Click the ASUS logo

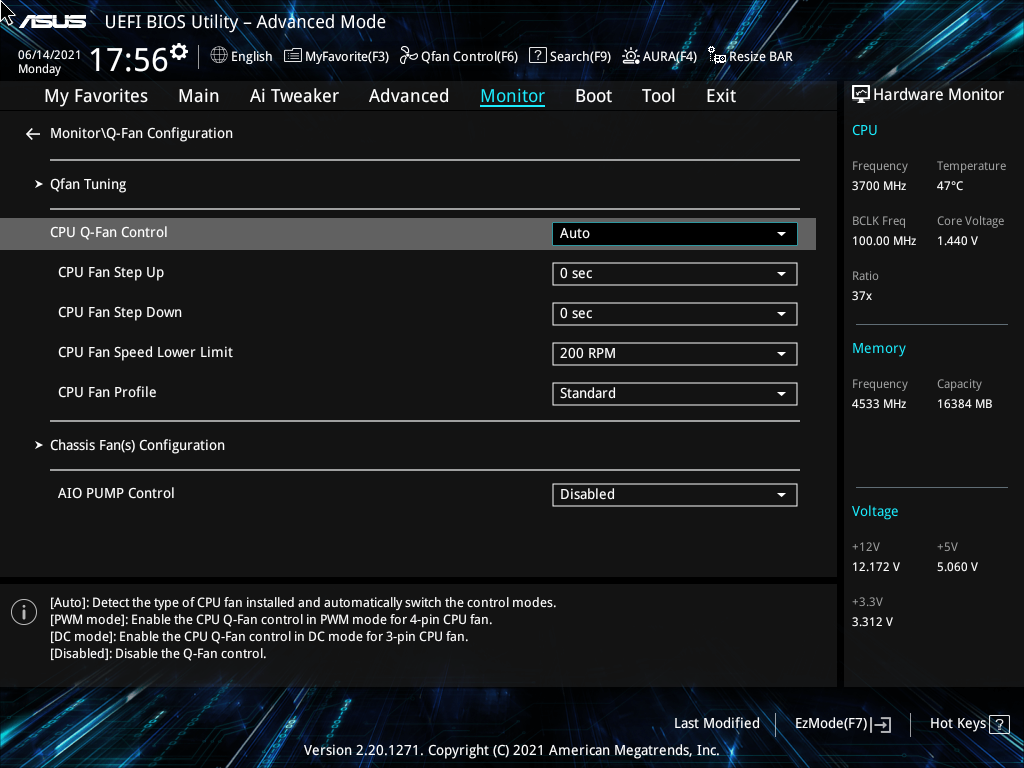click(52, 22)
